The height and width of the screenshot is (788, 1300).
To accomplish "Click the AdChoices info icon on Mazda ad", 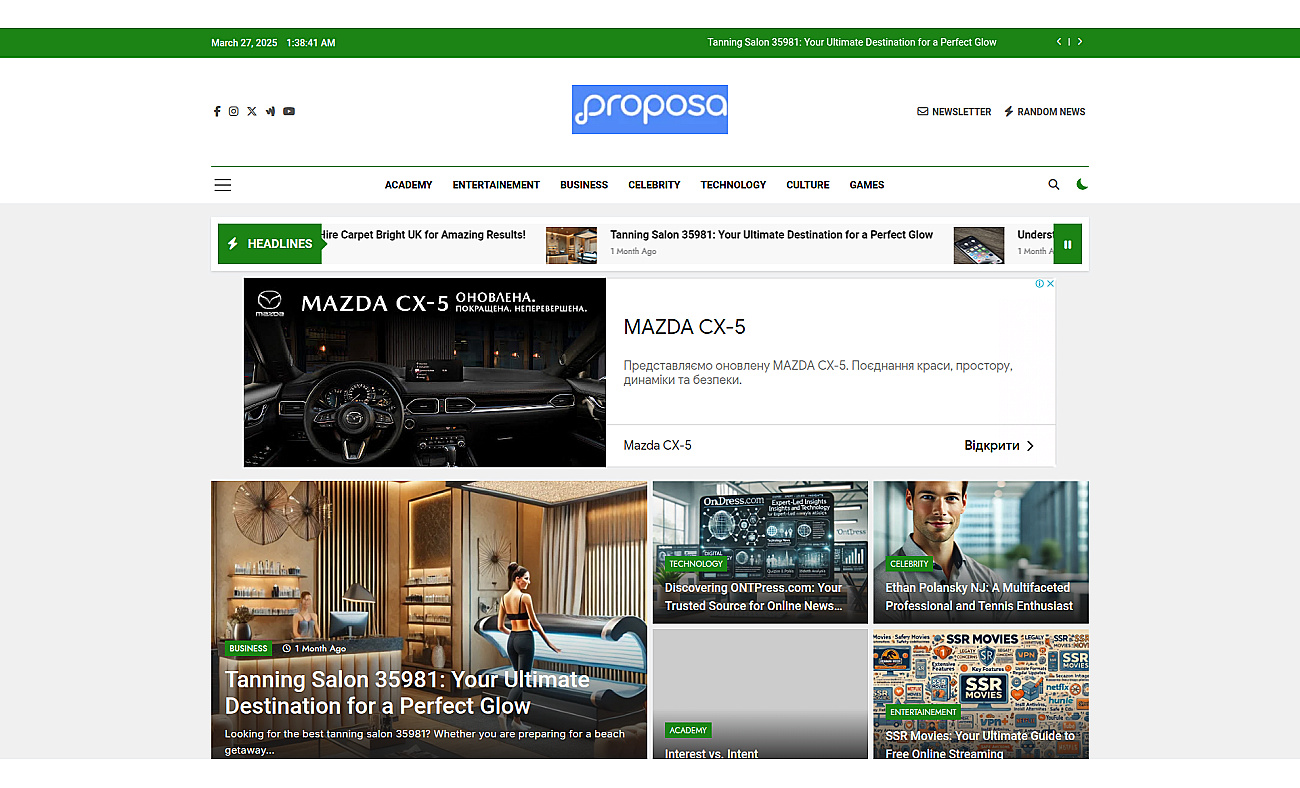I will click(x=1039, y=284).
